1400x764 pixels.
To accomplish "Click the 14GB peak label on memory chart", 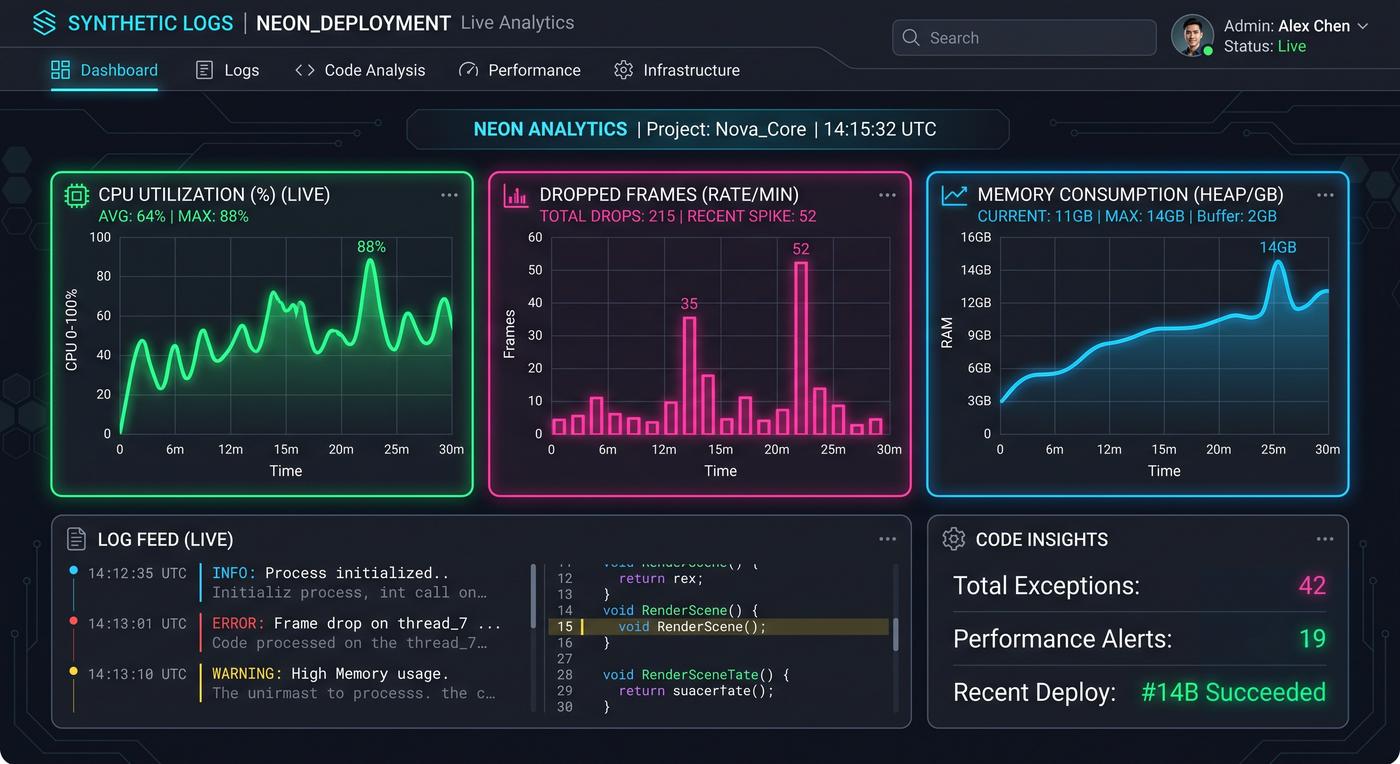I will point(1278,247).
